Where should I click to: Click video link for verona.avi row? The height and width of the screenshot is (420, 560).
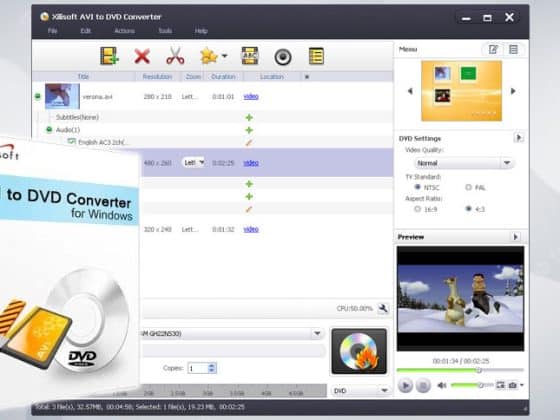coord(251,96)
